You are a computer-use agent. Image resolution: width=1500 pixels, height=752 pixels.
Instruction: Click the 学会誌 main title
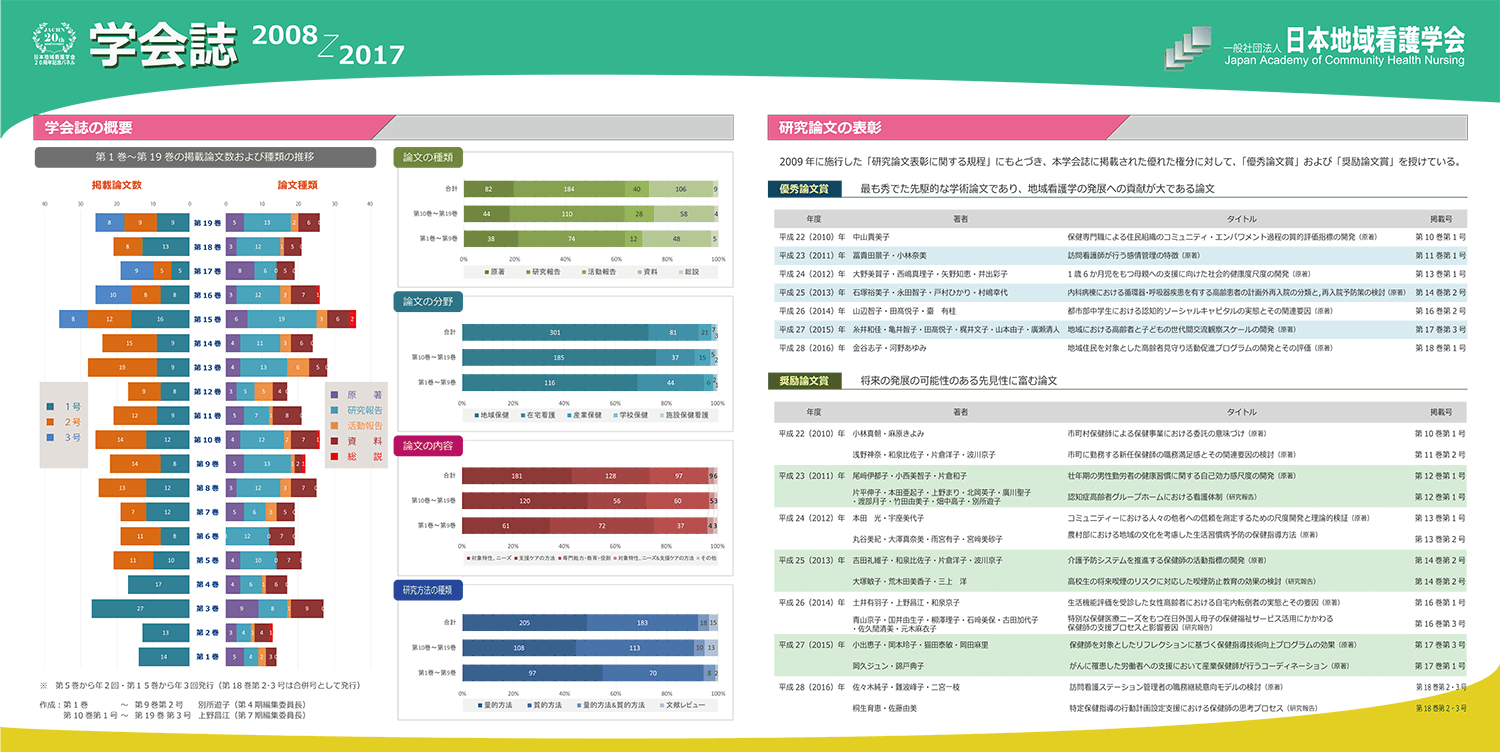pos(163,45)
